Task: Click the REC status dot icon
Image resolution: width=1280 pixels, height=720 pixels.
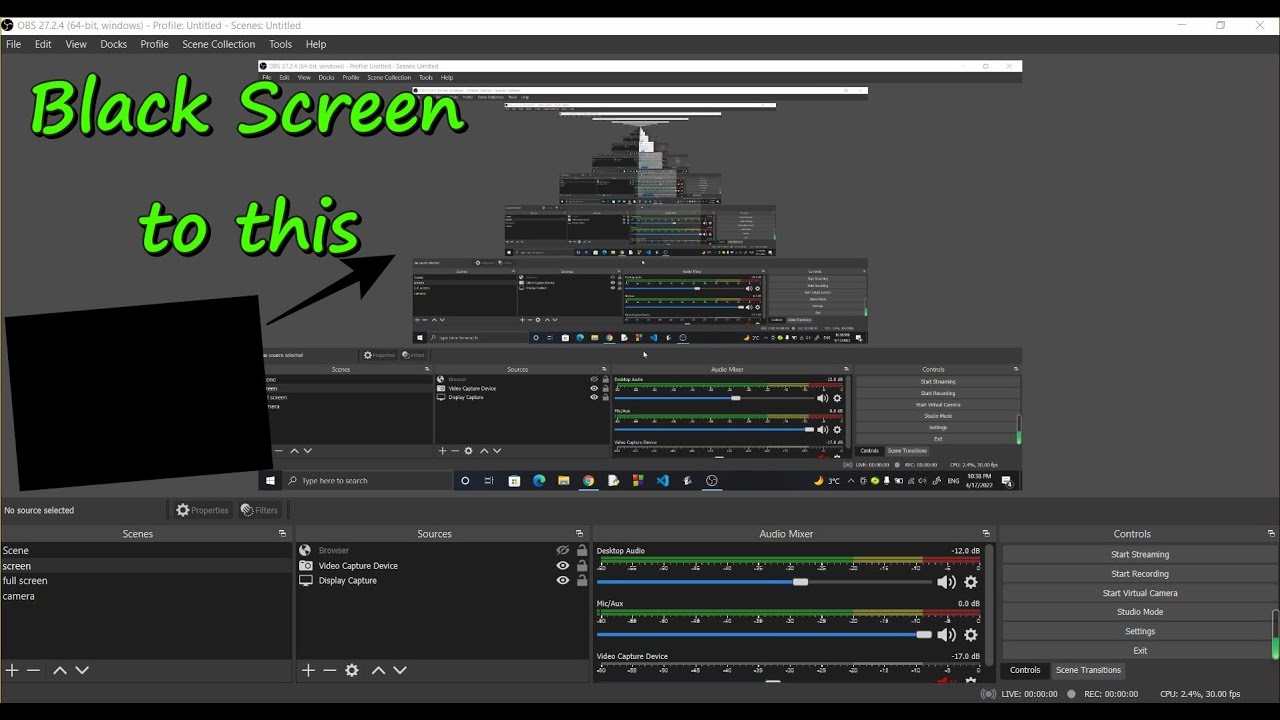Action: 1071,694
